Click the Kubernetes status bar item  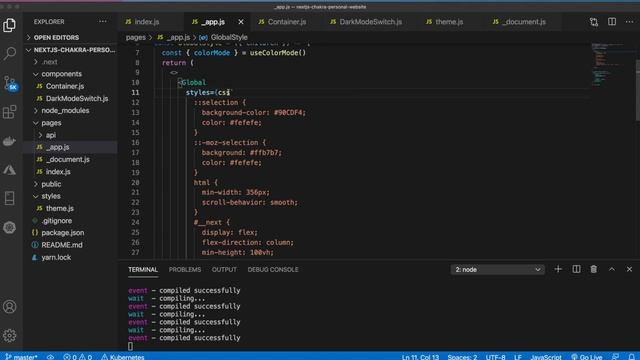point(122,357)
